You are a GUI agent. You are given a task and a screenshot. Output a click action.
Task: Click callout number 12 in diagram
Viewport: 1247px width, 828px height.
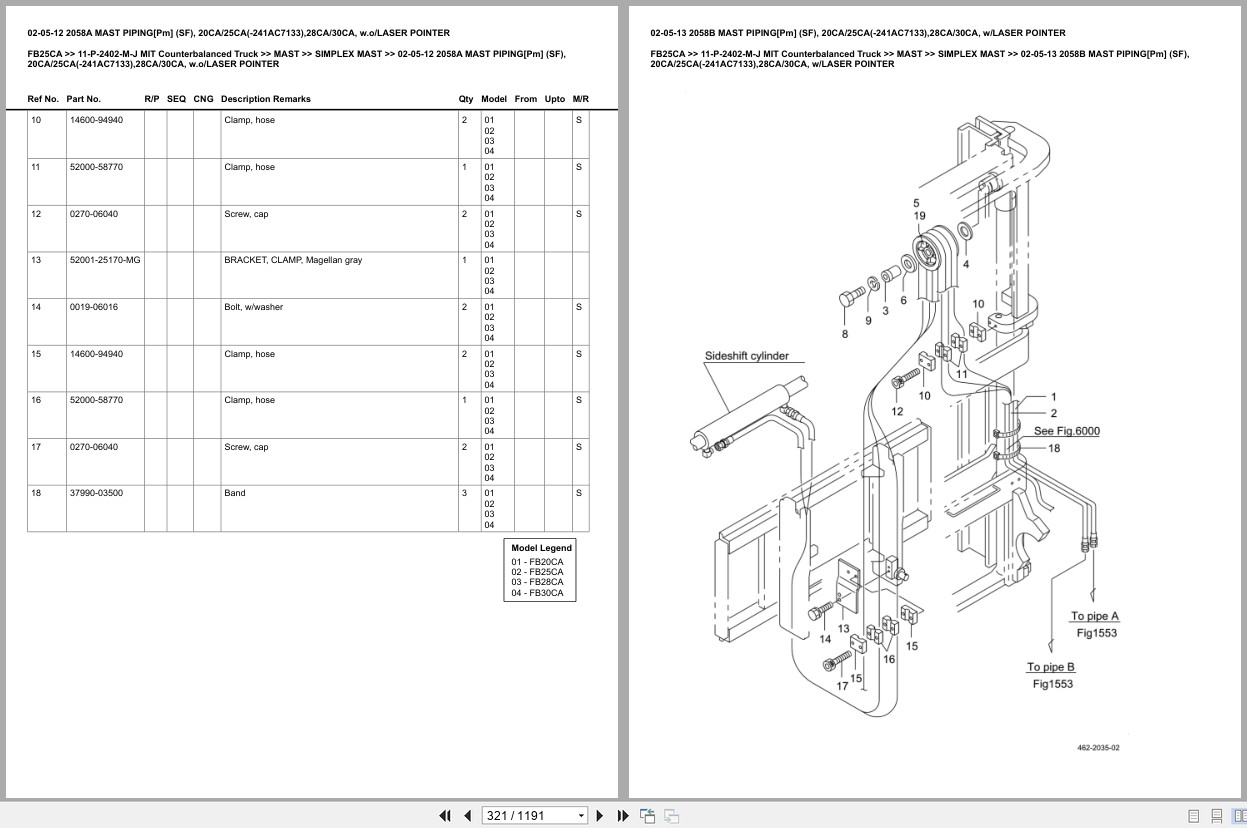pyautogui.click(x=897, y=411)
